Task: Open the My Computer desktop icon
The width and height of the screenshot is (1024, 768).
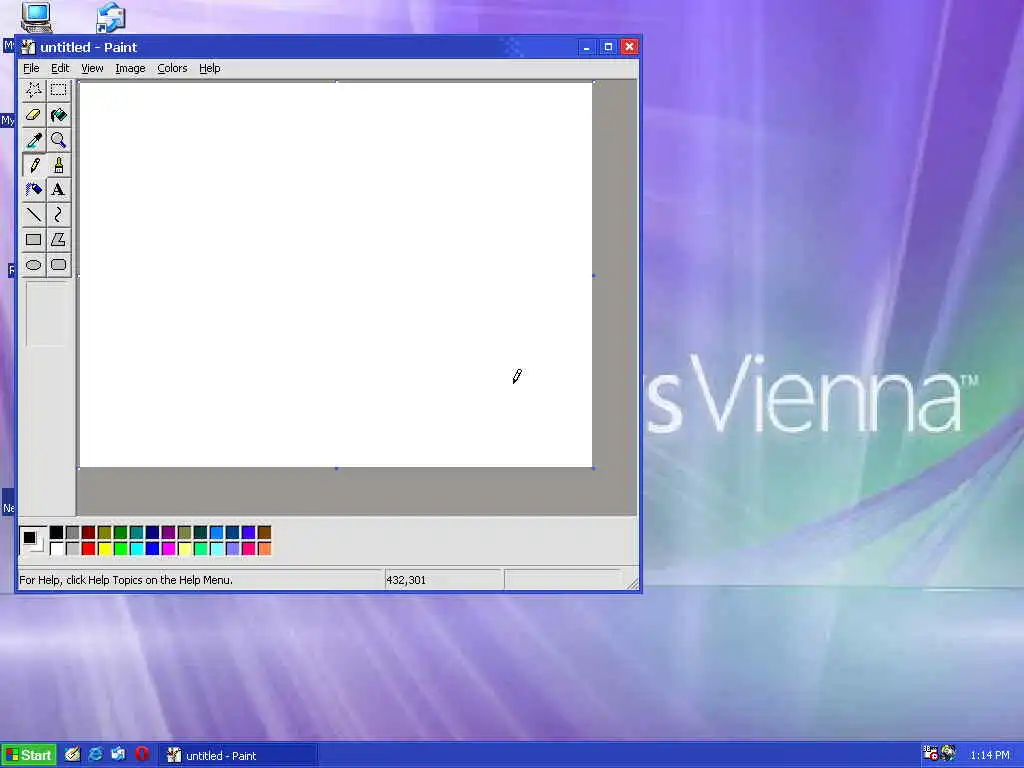Action: [36, 17]
